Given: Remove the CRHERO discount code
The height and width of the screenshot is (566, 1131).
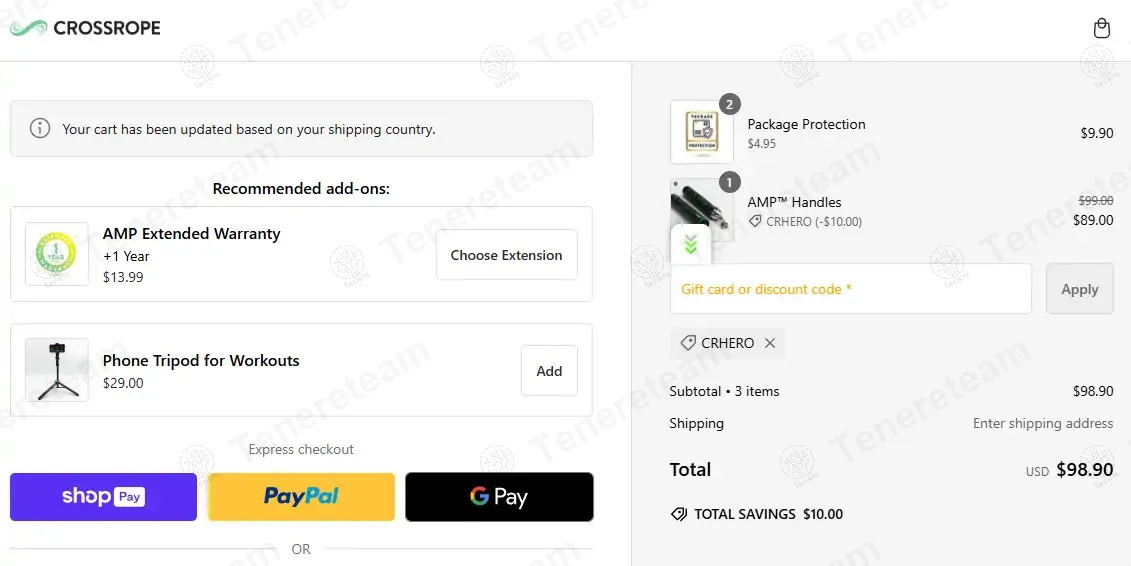Looking at the screenshot, I should pyautogui.click(x=770, y=343).
